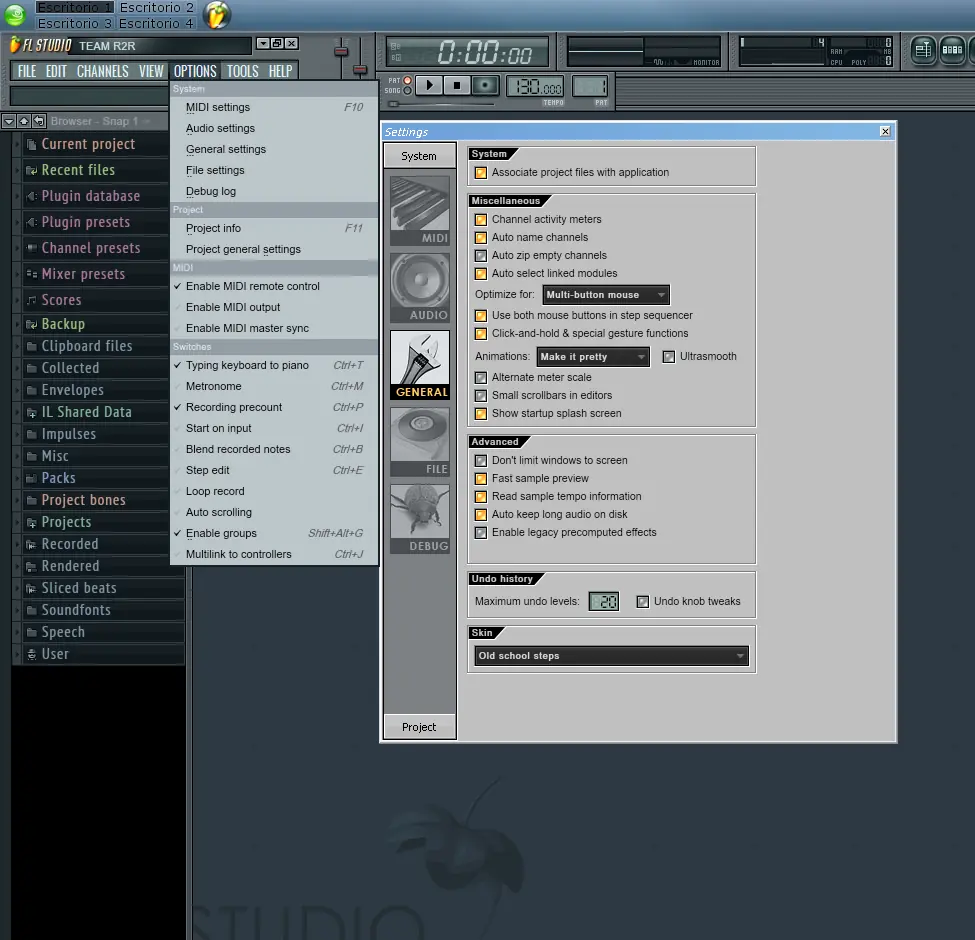975x940 pixels.
Task: Click the main pitch slider handle
Action: 359,70
